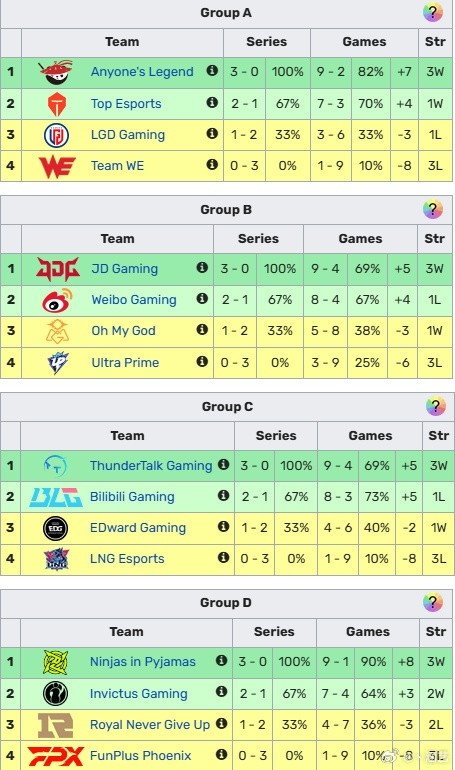Click the Bilibili Gaming BLG logo

point(55,497)
